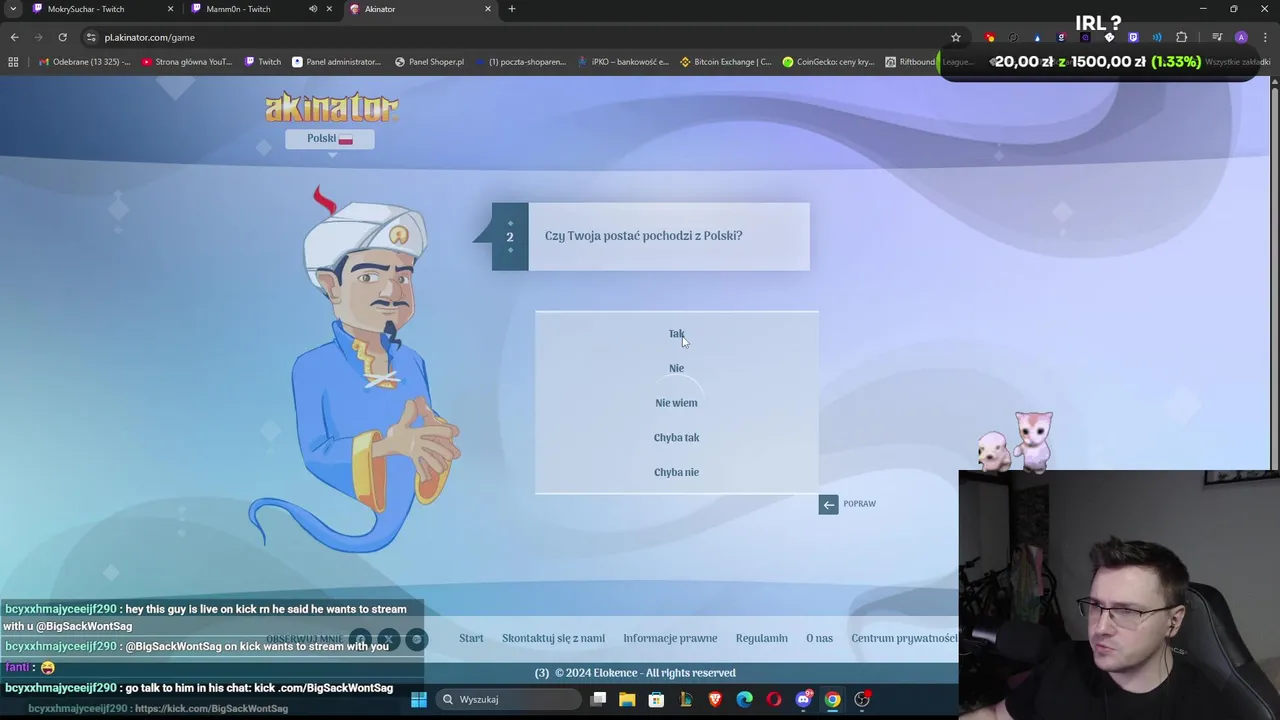Go back in browser history
The image size is (1280, 720).
(14, 37)
